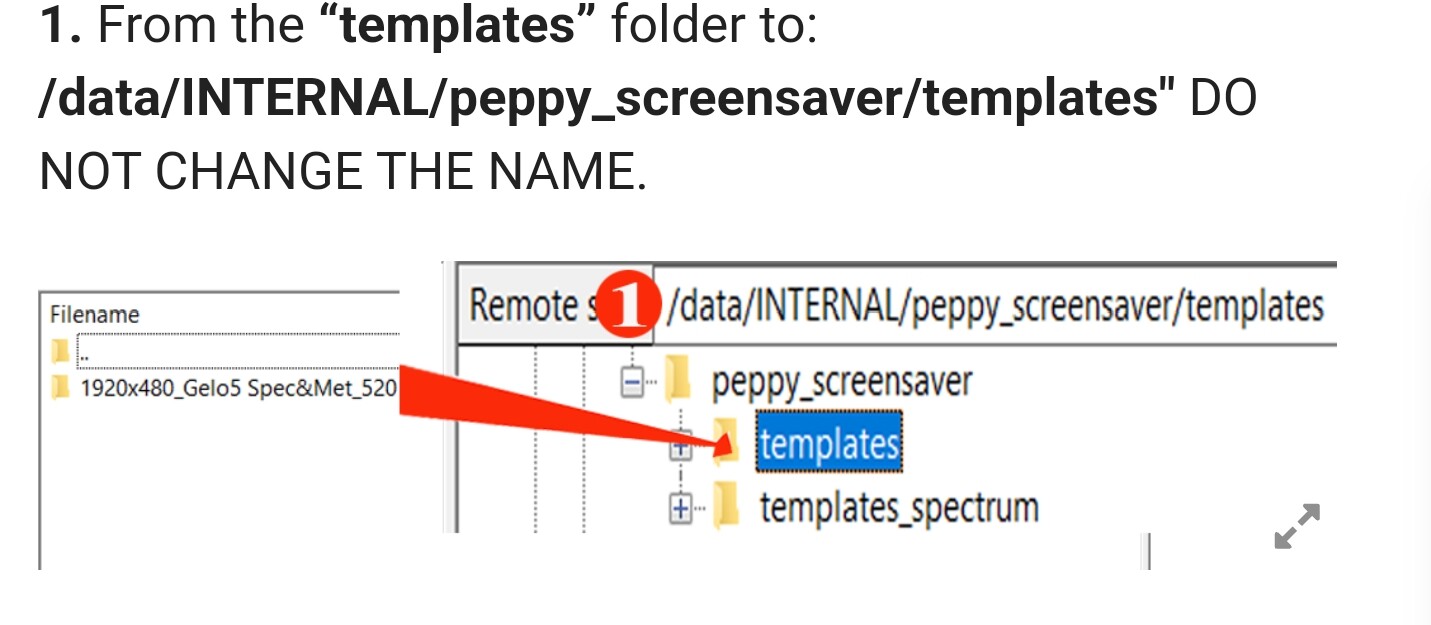The width and height of the screenshot is (1431, 625).
Task: Click the red circled number 1 marker
Action: click(x=630, y=306)
